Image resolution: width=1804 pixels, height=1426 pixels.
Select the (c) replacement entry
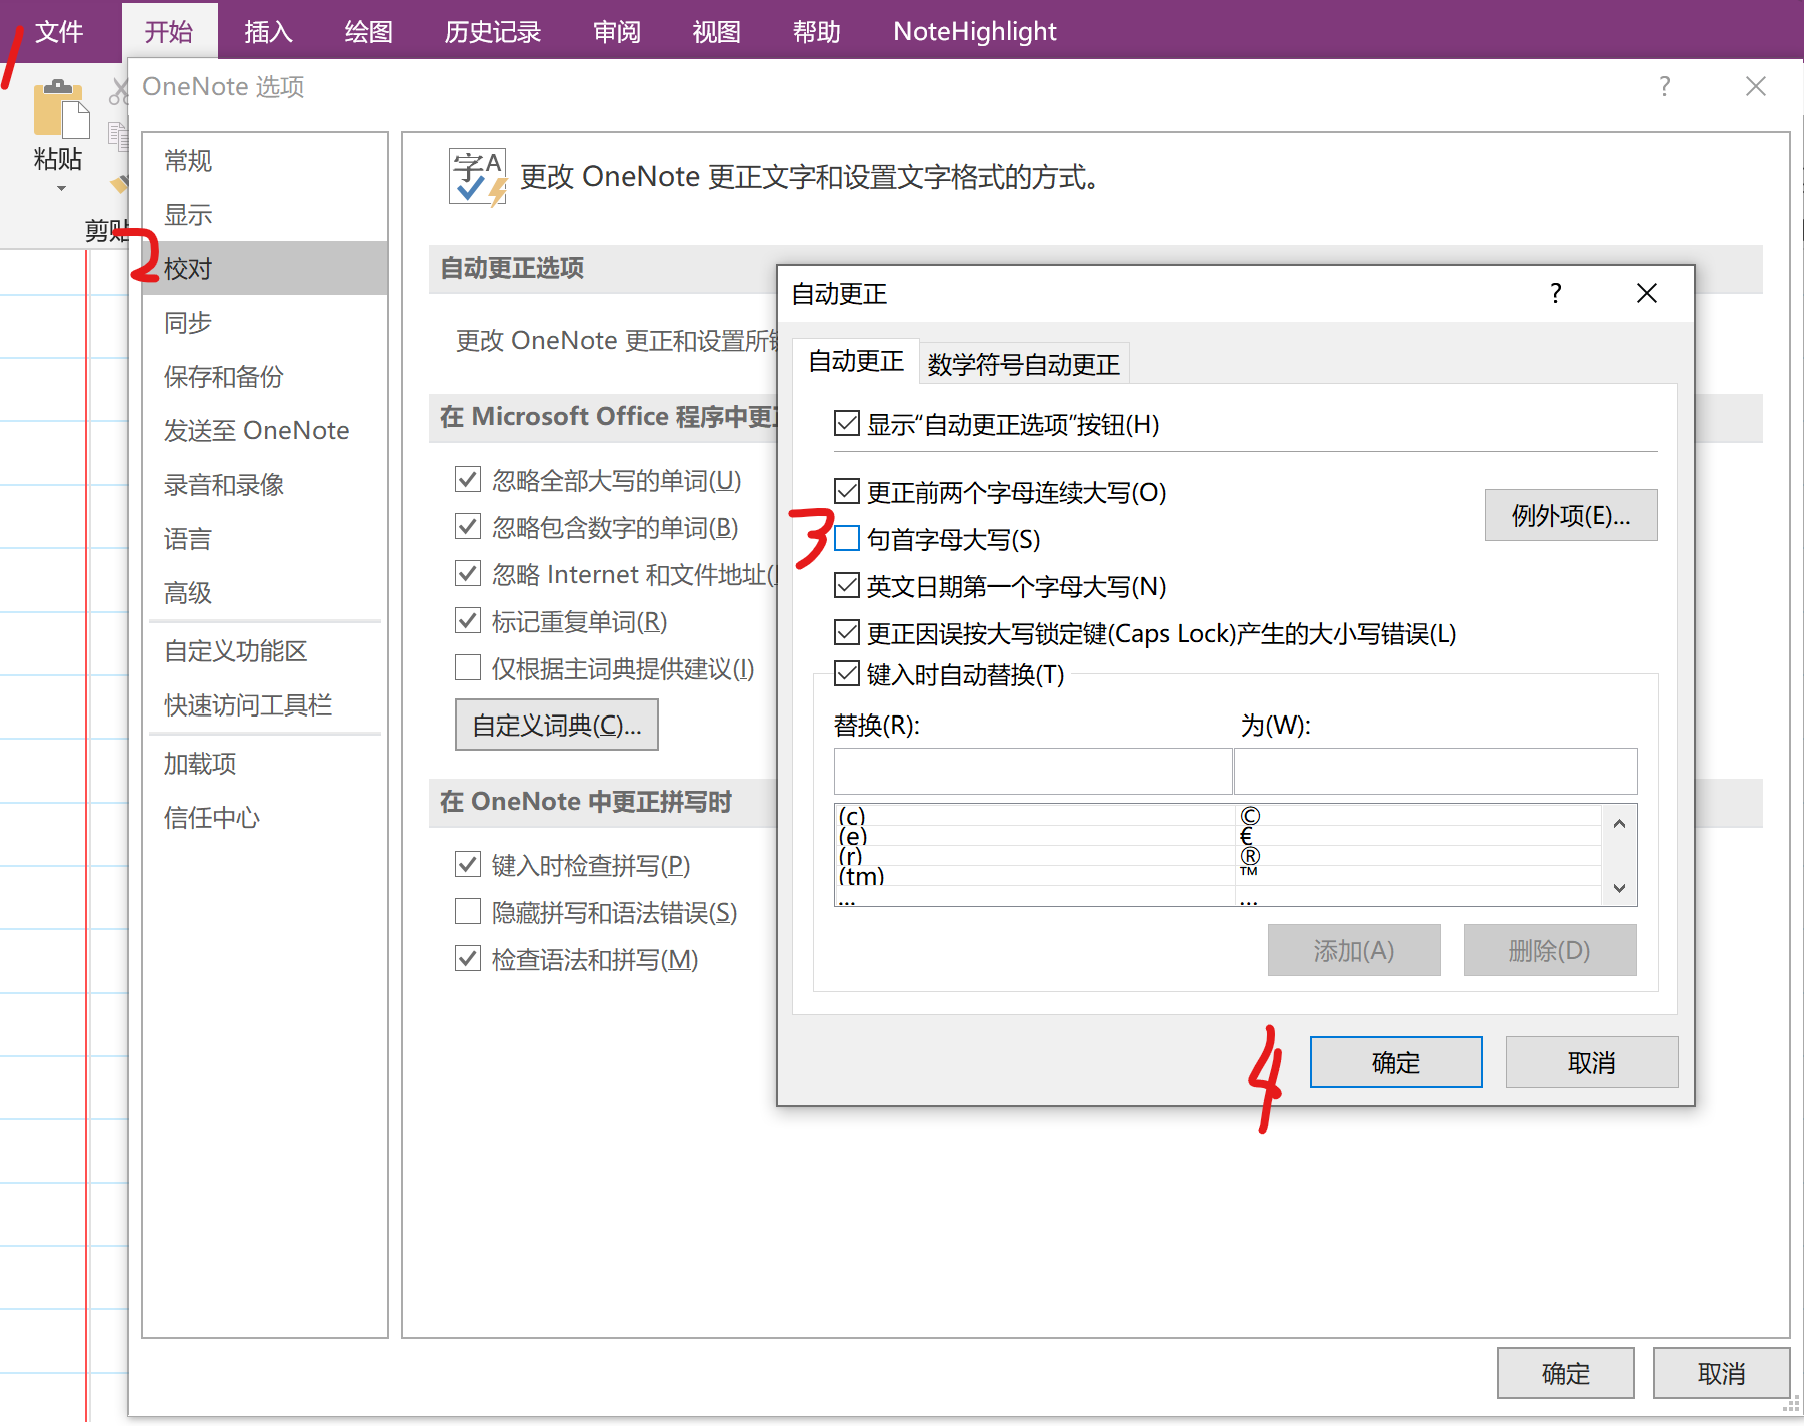coord(1217,815)
